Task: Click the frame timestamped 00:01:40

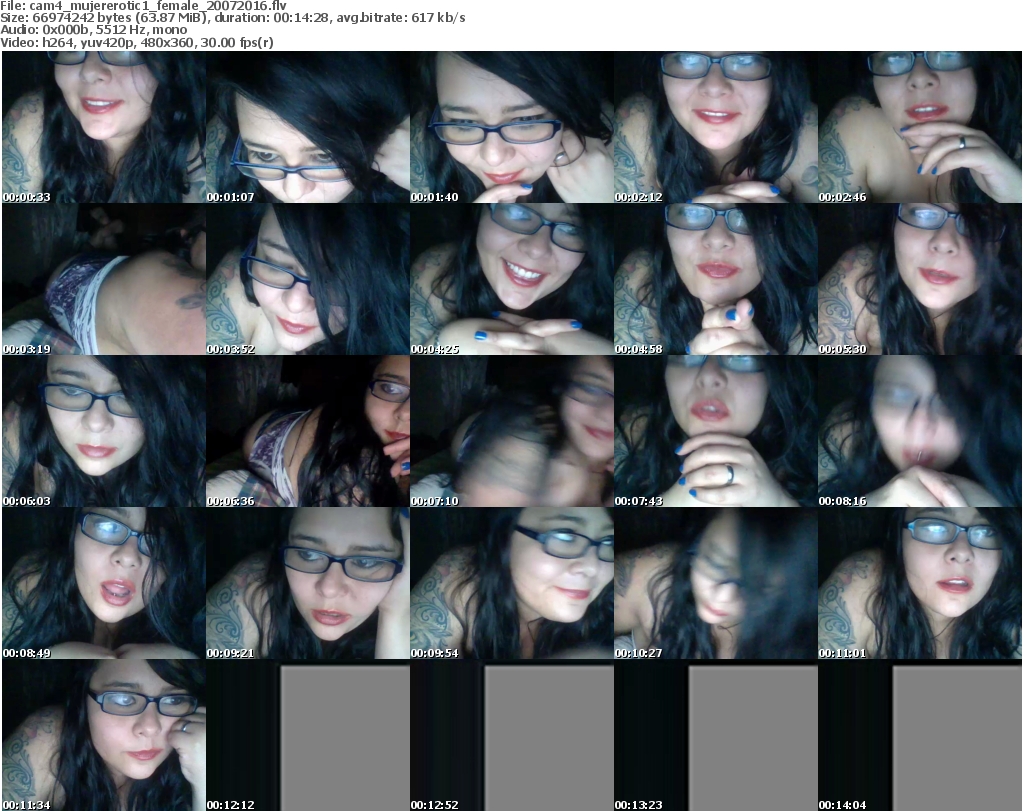Action: (512, 127)
